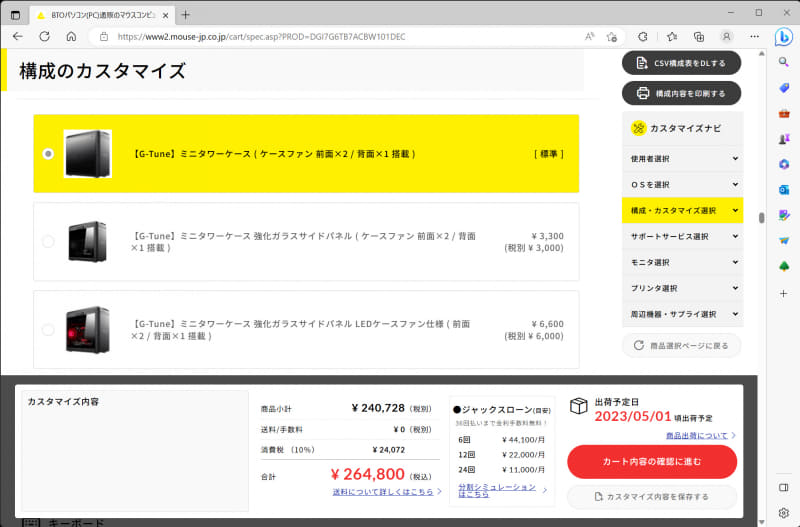Click glass side panel case thumbnail
800x527 pixels.
tap(88, 241)
